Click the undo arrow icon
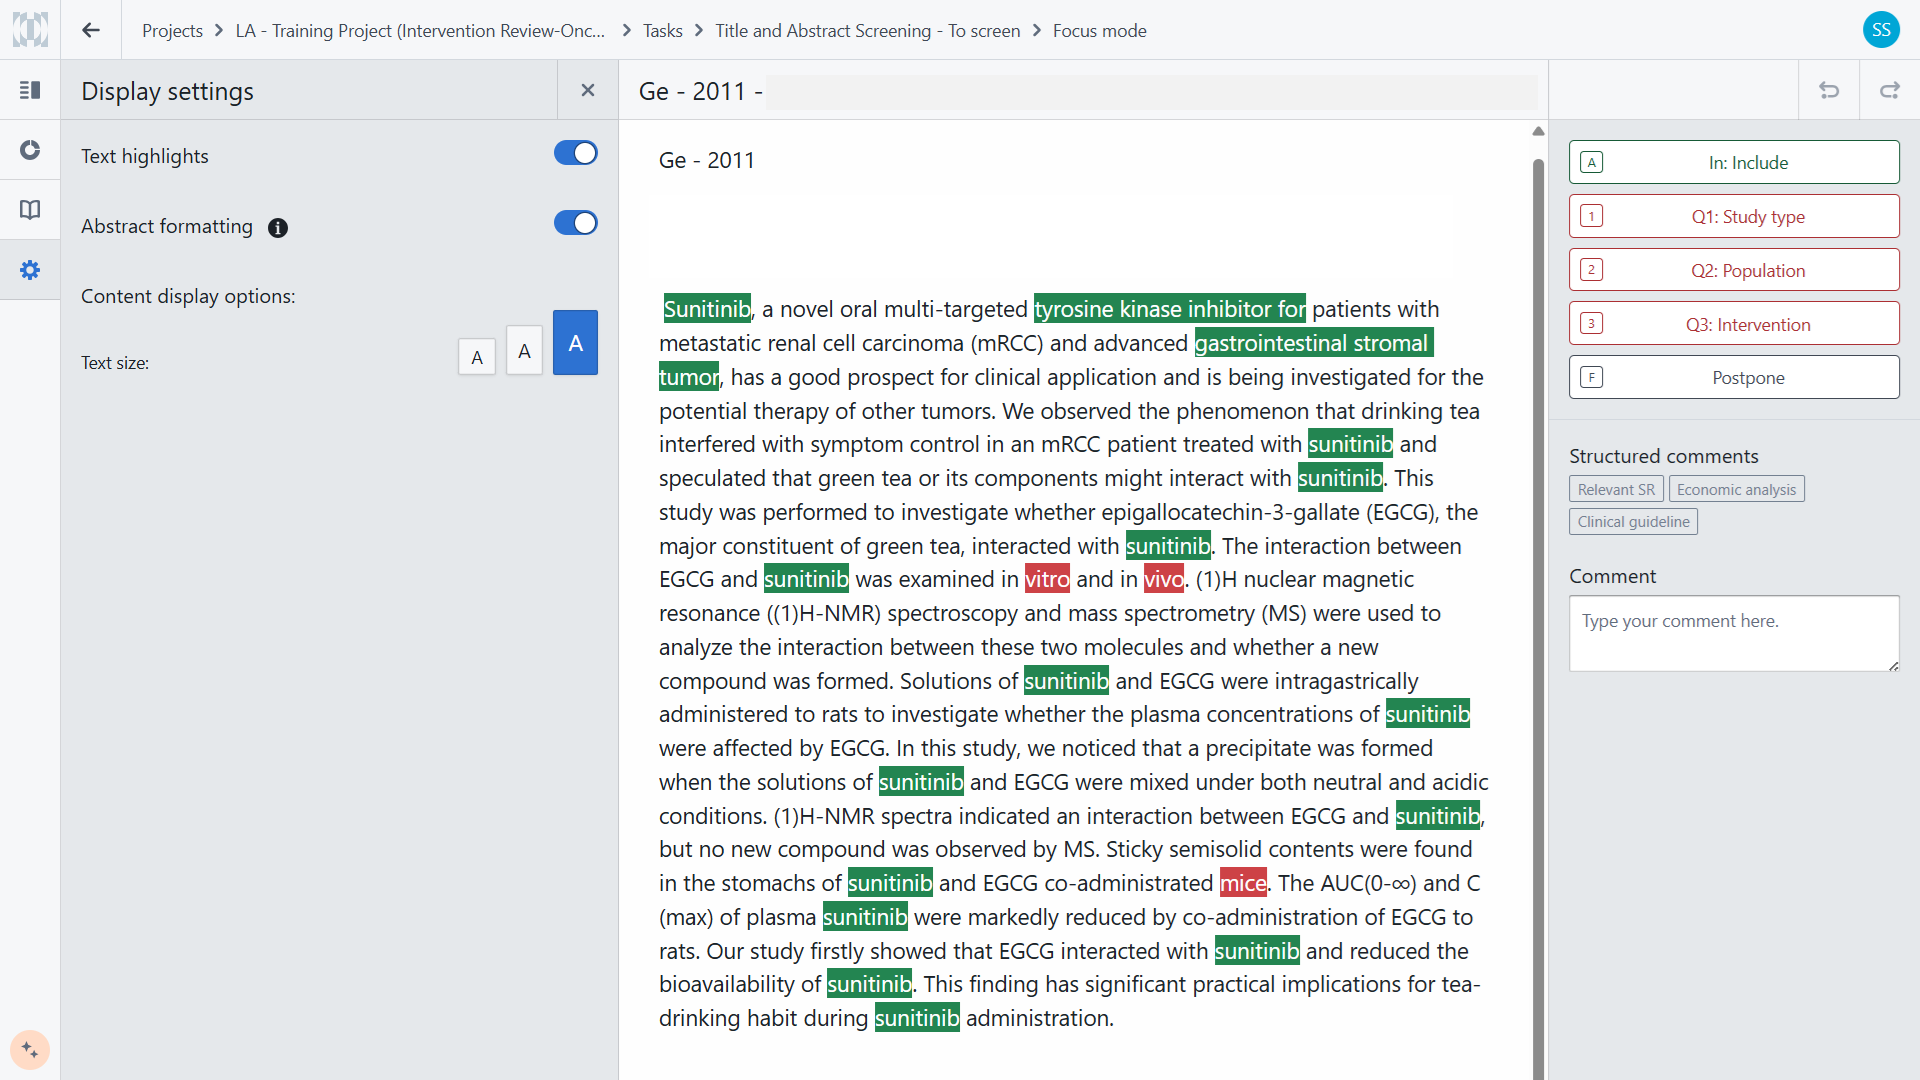Screen dimensions: 1920x1080 coord(1829,90)
